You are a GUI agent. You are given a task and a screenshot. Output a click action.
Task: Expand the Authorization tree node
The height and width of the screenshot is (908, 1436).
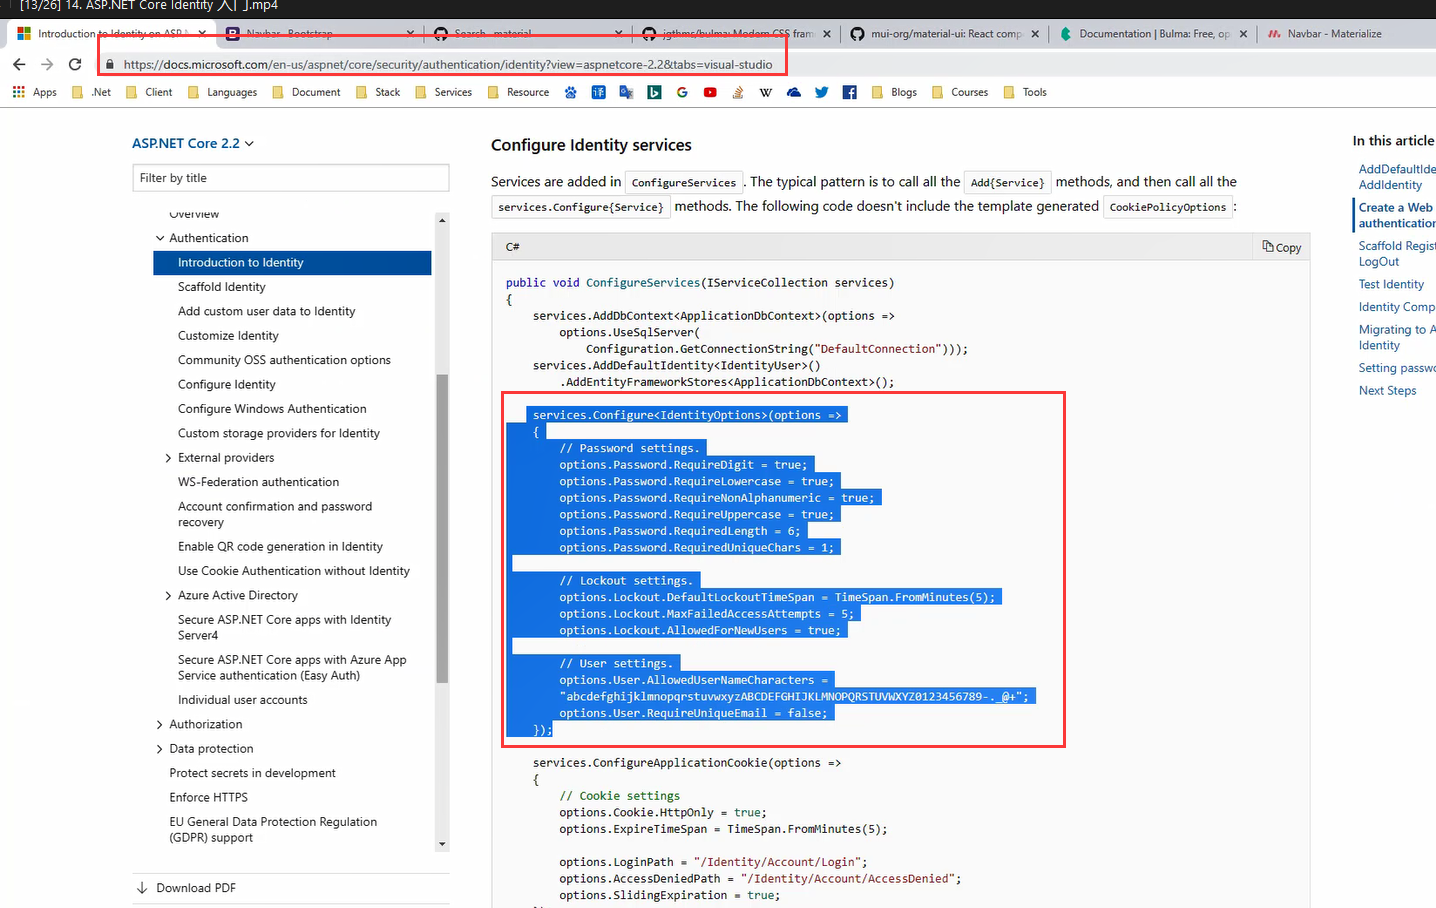point(160,725)
